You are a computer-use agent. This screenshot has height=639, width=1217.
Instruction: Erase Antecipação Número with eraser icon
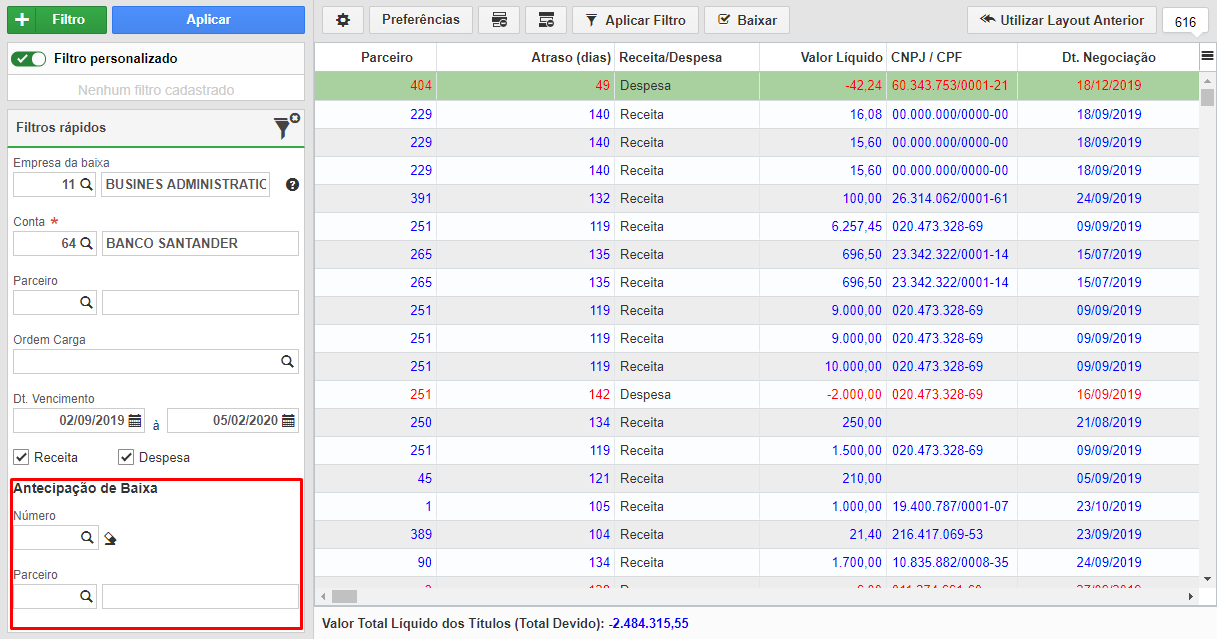tap(110, 538)
